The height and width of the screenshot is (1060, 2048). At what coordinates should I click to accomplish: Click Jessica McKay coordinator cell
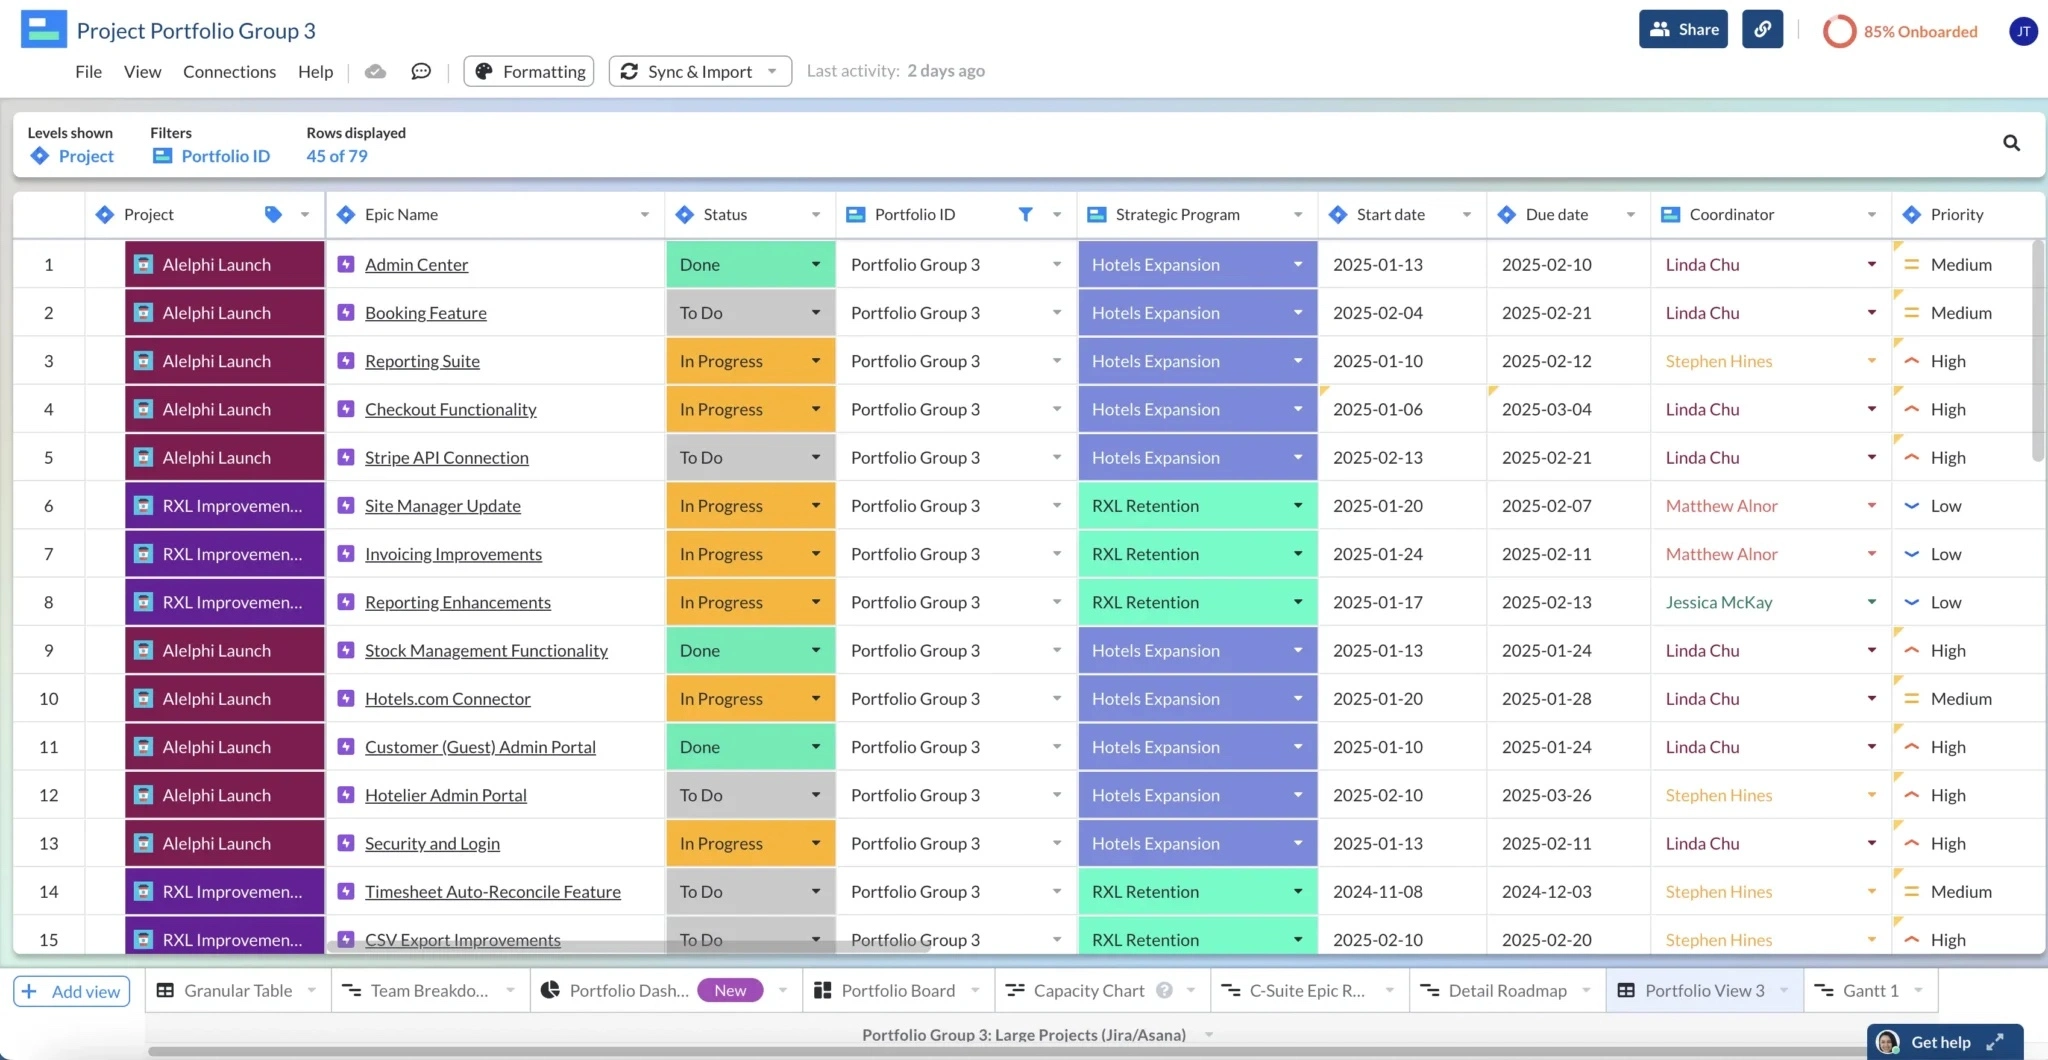[1770, 602]
